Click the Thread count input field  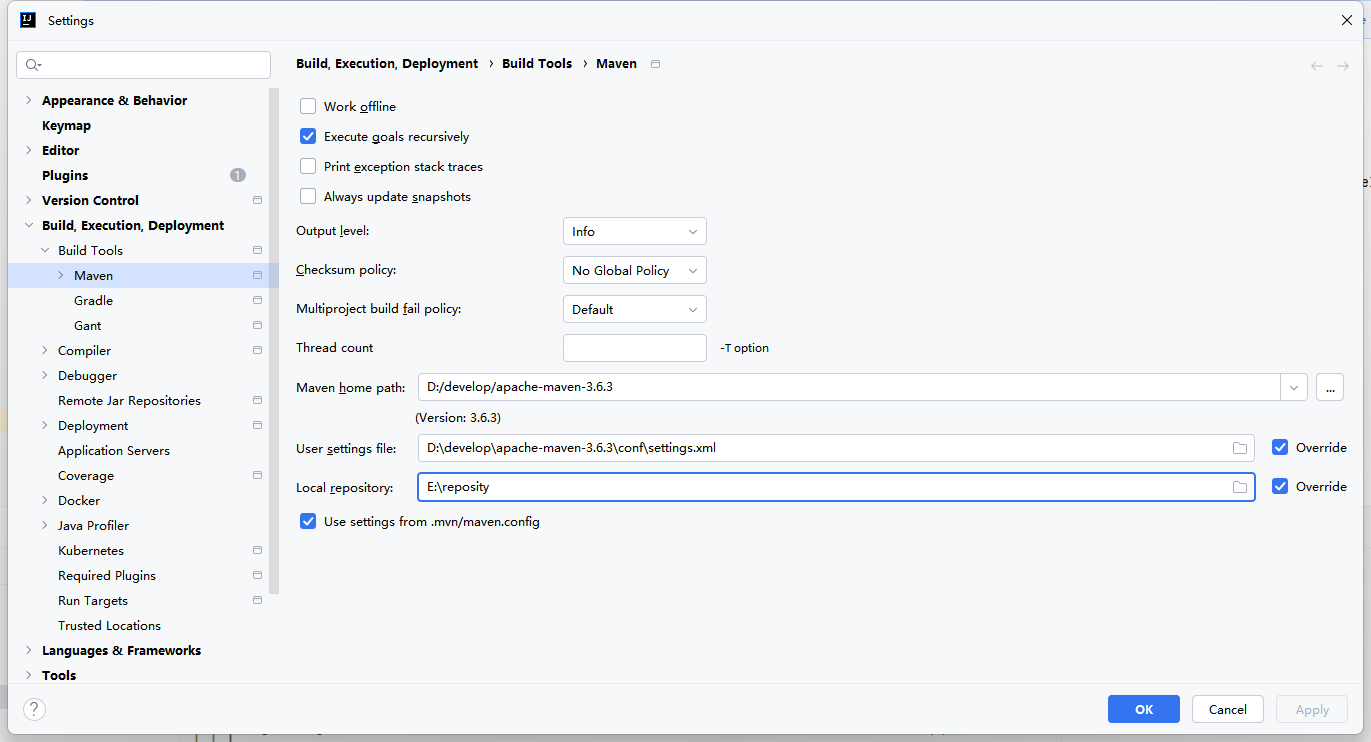coord(634,348)
